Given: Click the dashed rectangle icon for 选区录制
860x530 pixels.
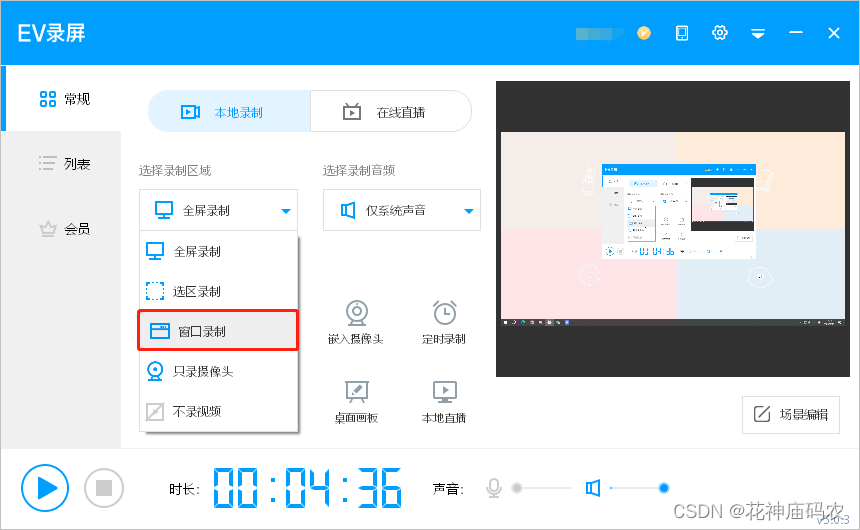Looking at the screenshot, I should [155, 291].
